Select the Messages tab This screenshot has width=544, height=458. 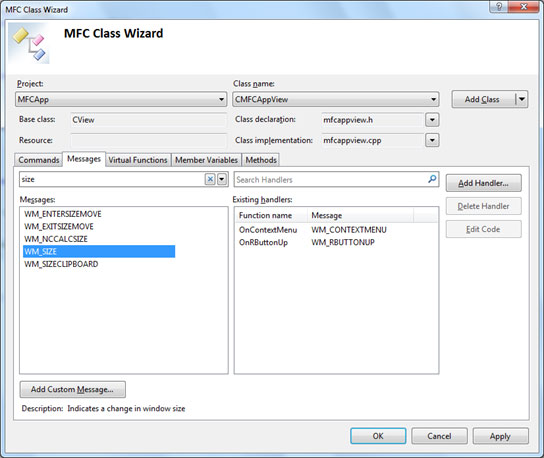[84, 159]
